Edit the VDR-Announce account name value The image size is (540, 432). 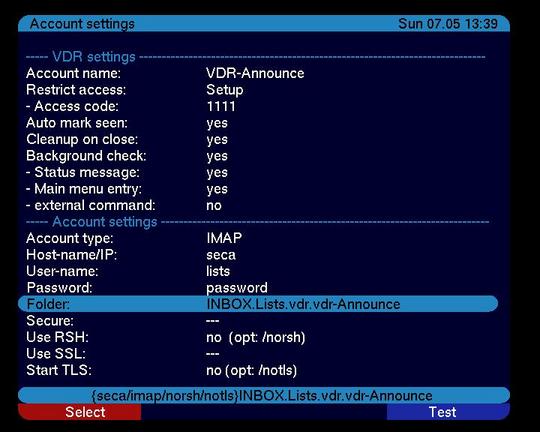click(x=255, y=73)
